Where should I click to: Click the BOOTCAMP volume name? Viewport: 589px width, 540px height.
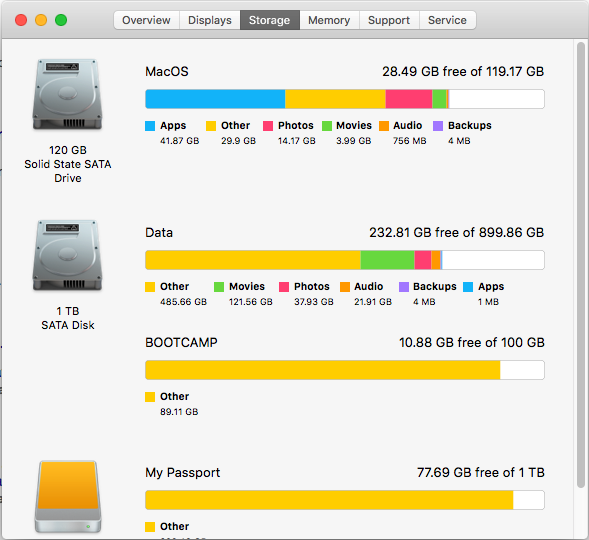181,342
